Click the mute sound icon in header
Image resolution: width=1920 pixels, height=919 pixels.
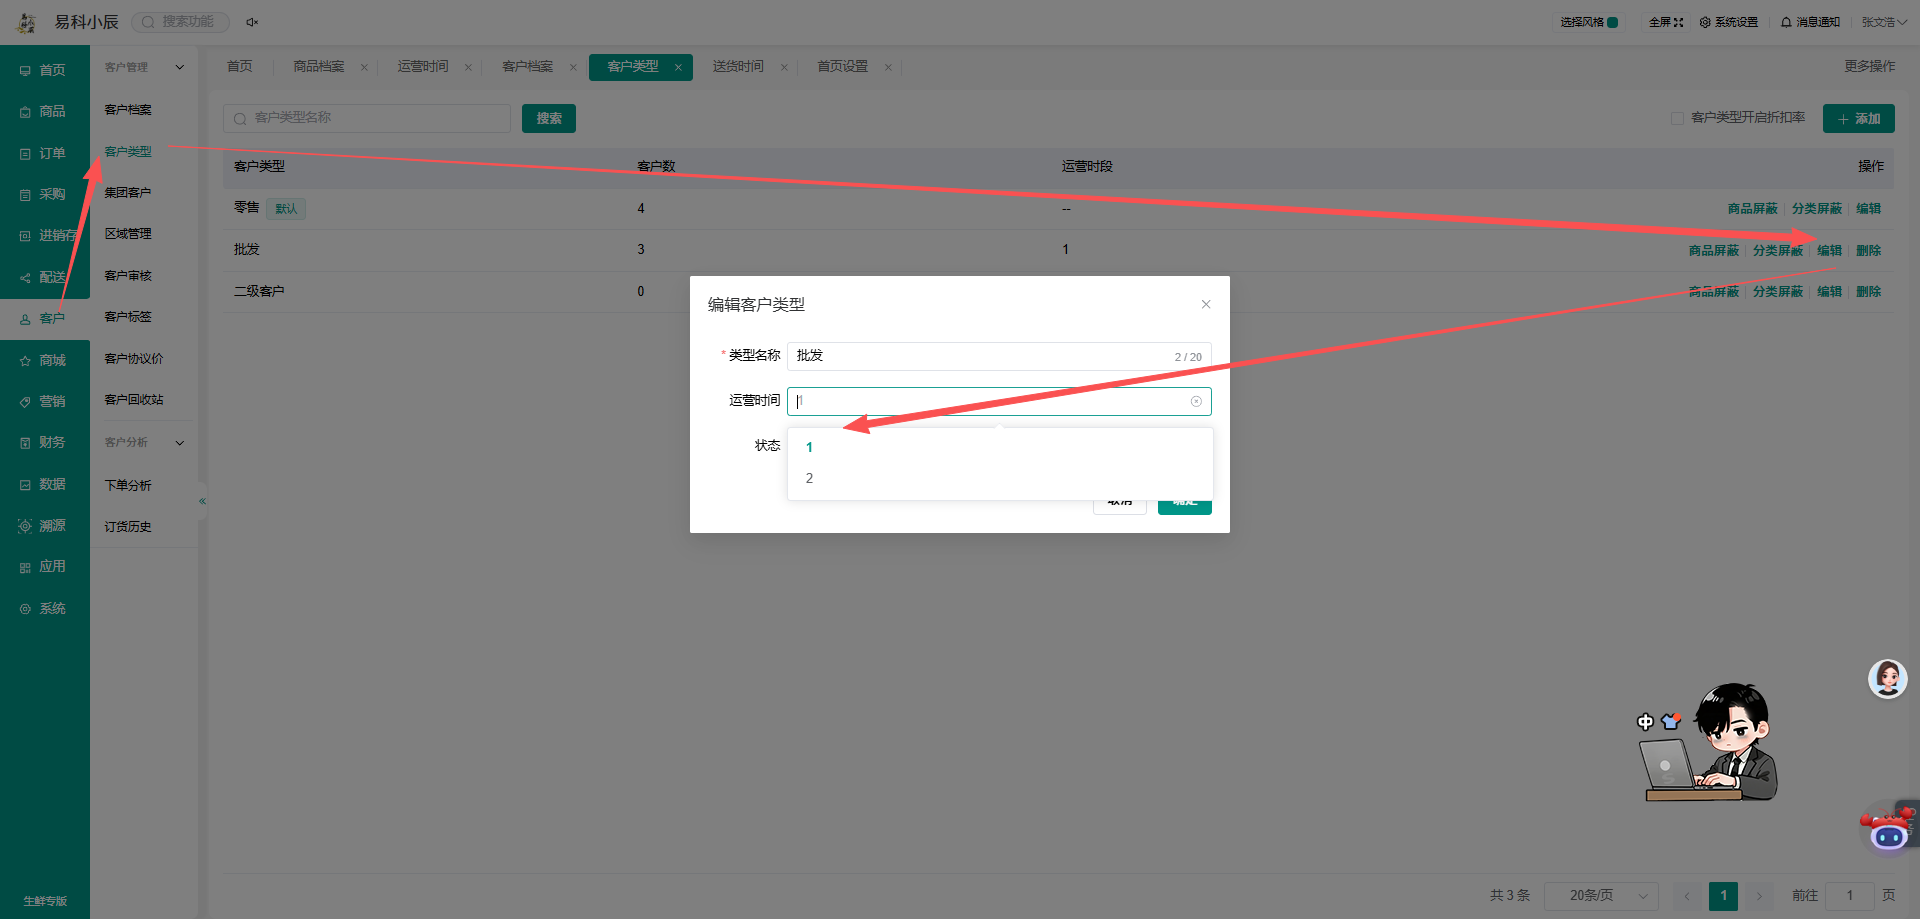coord(252,22)
